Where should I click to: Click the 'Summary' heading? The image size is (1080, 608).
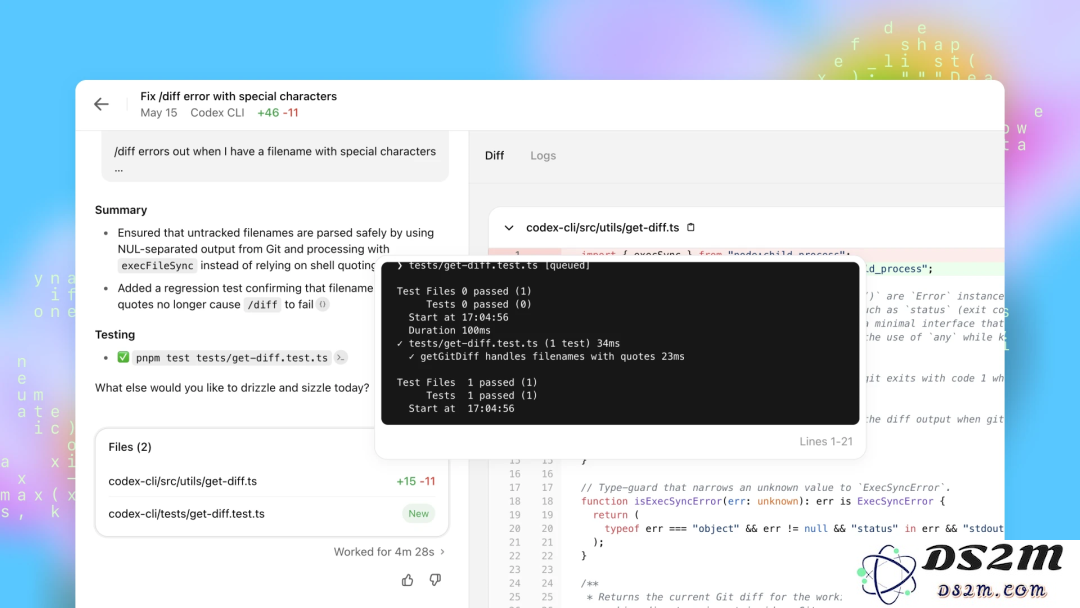(x=121, y=210)
